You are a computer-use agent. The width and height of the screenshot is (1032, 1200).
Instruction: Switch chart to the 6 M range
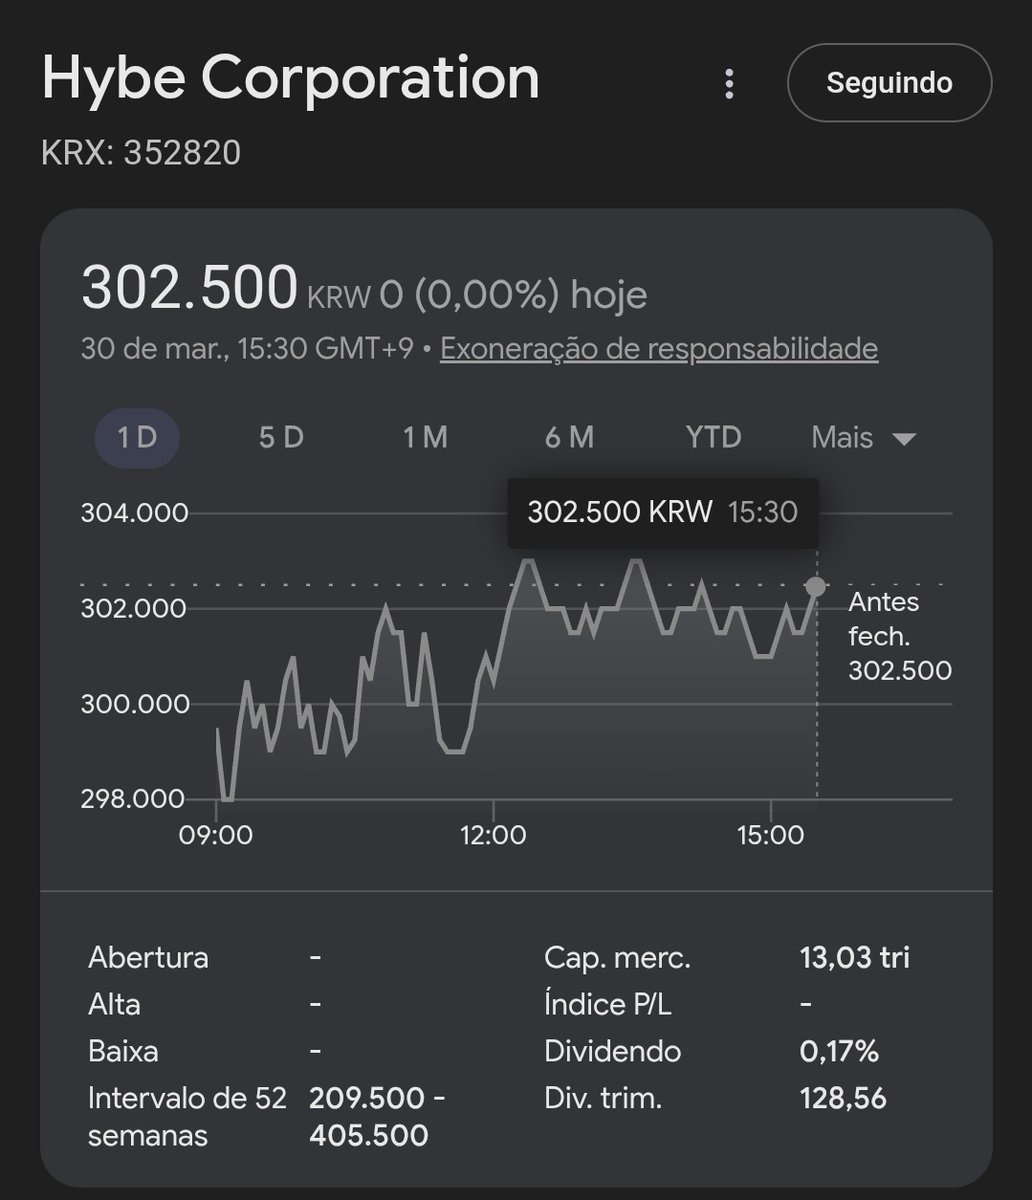point(569,438)
